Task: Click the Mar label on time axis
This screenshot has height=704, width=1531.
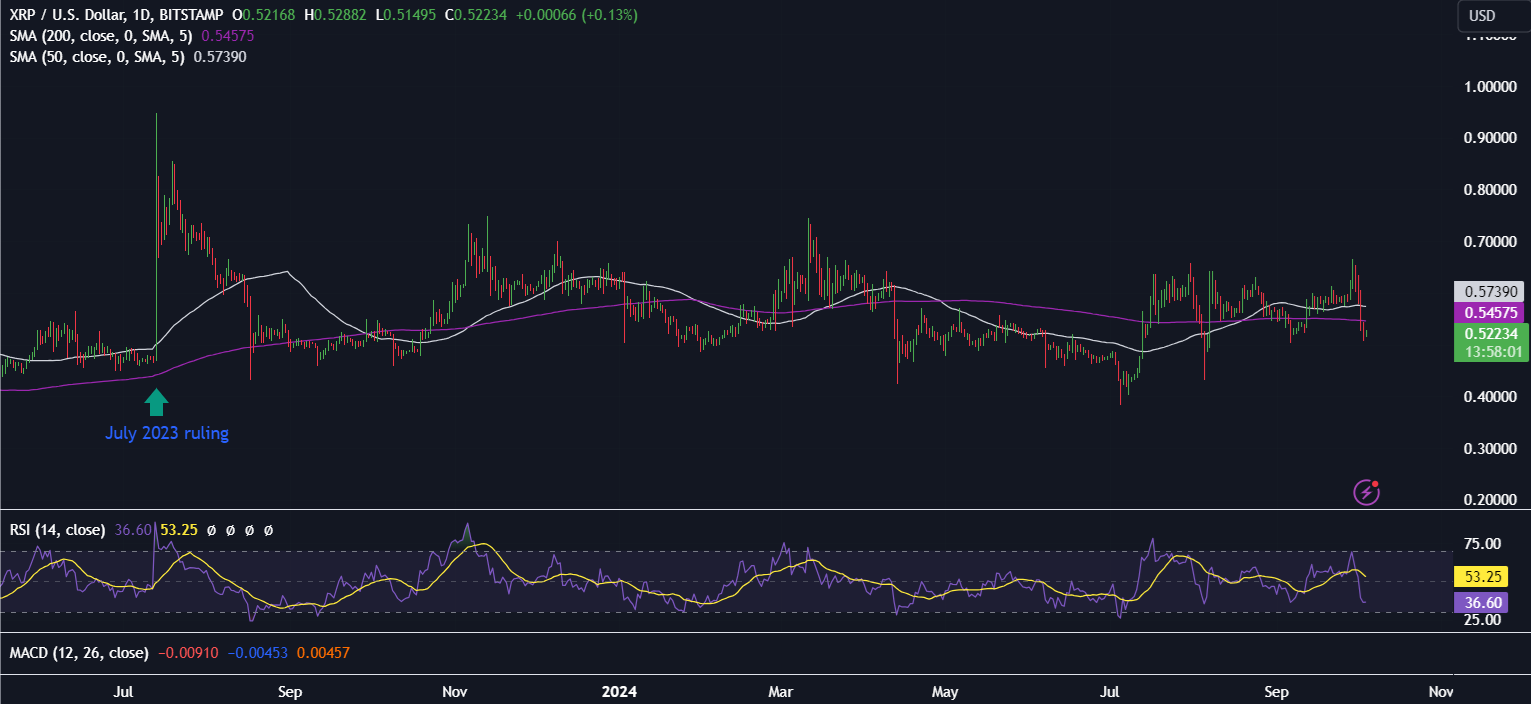Action: tap(781, 691)
